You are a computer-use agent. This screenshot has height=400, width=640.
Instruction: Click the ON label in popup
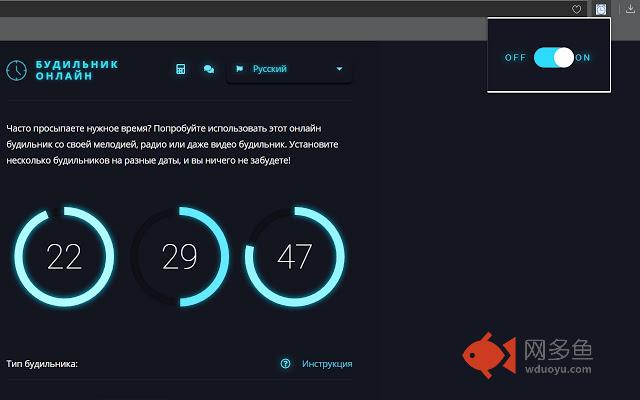[x=583, y=58]
